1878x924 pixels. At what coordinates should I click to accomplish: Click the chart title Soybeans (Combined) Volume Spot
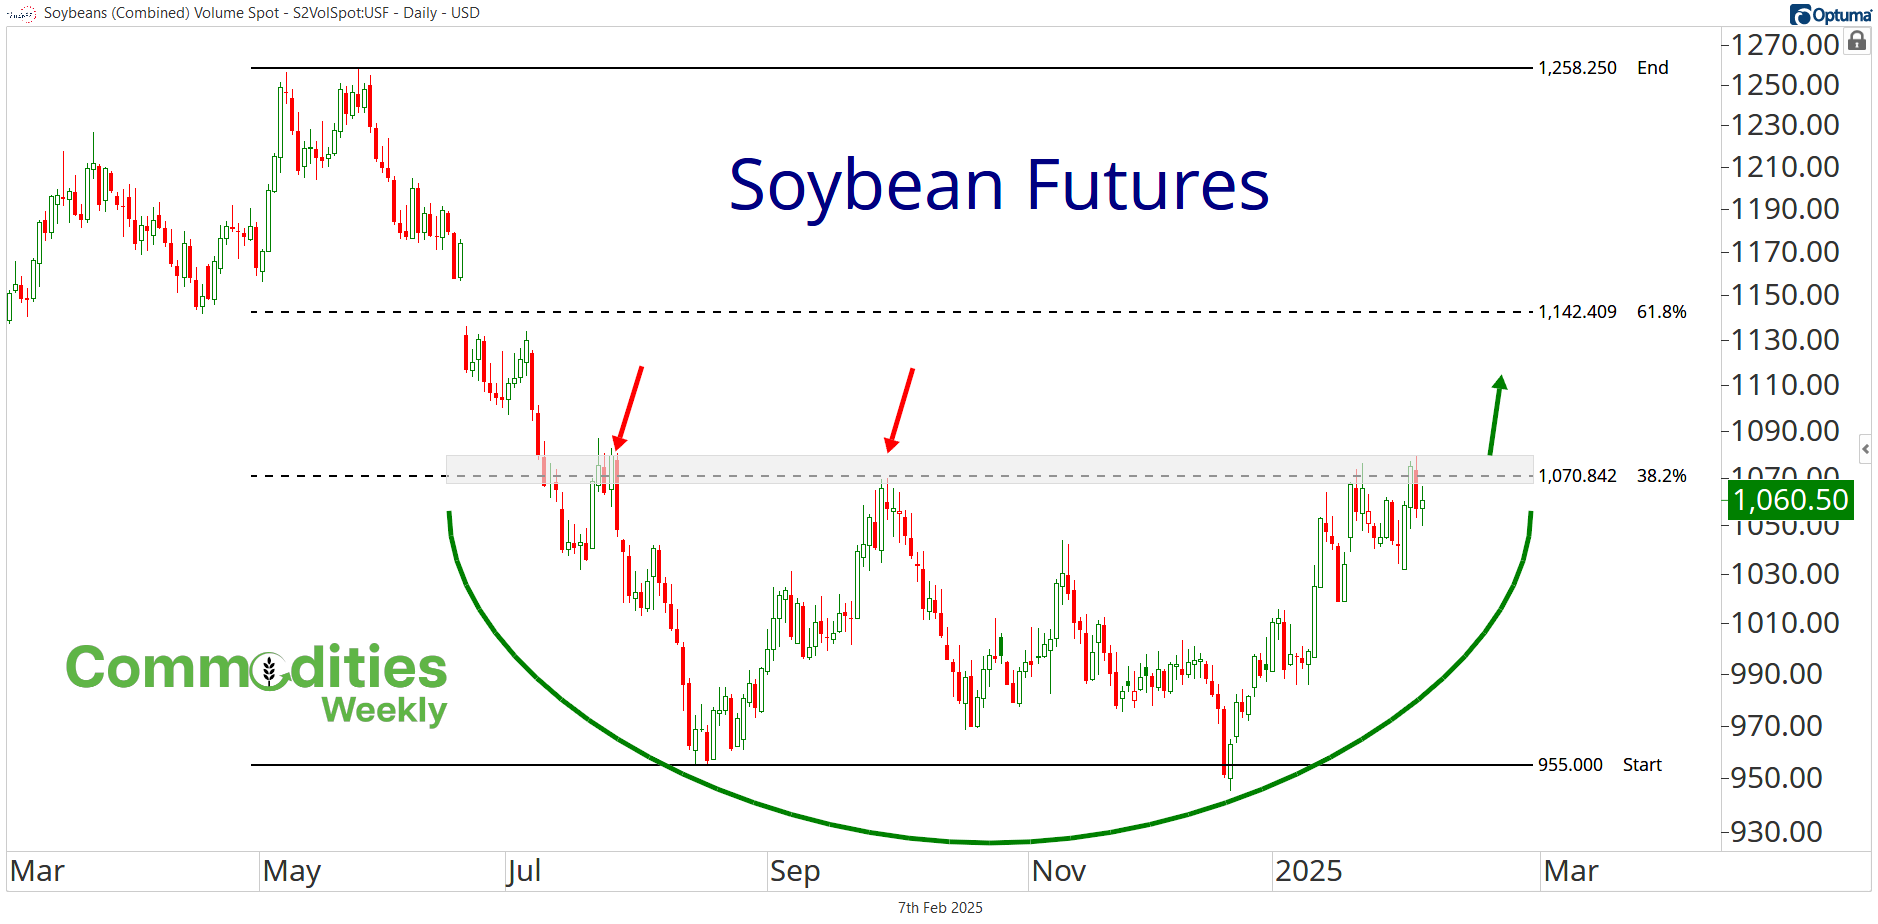pyautogui.click(x=162, y=13)
